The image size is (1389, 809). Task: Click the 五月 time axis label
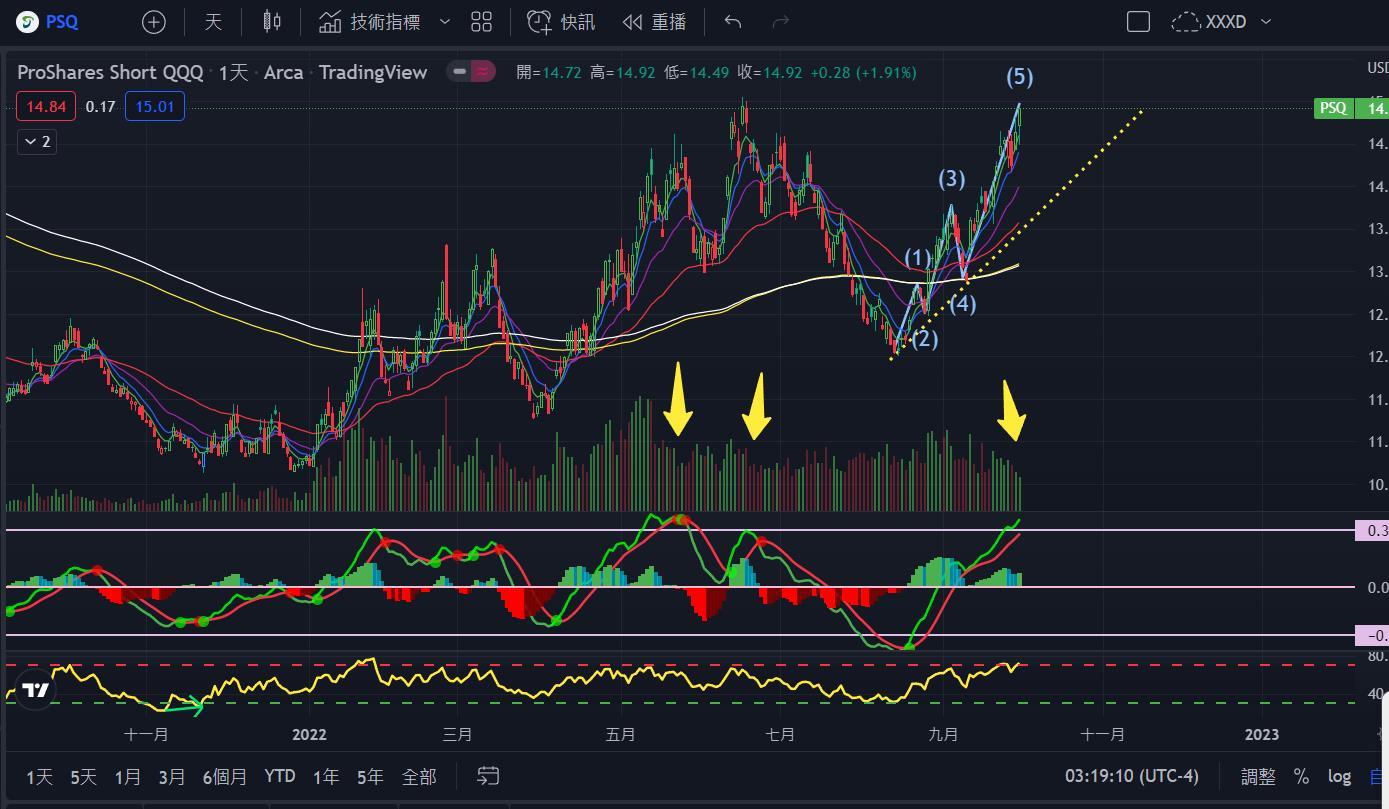point(620,735)
